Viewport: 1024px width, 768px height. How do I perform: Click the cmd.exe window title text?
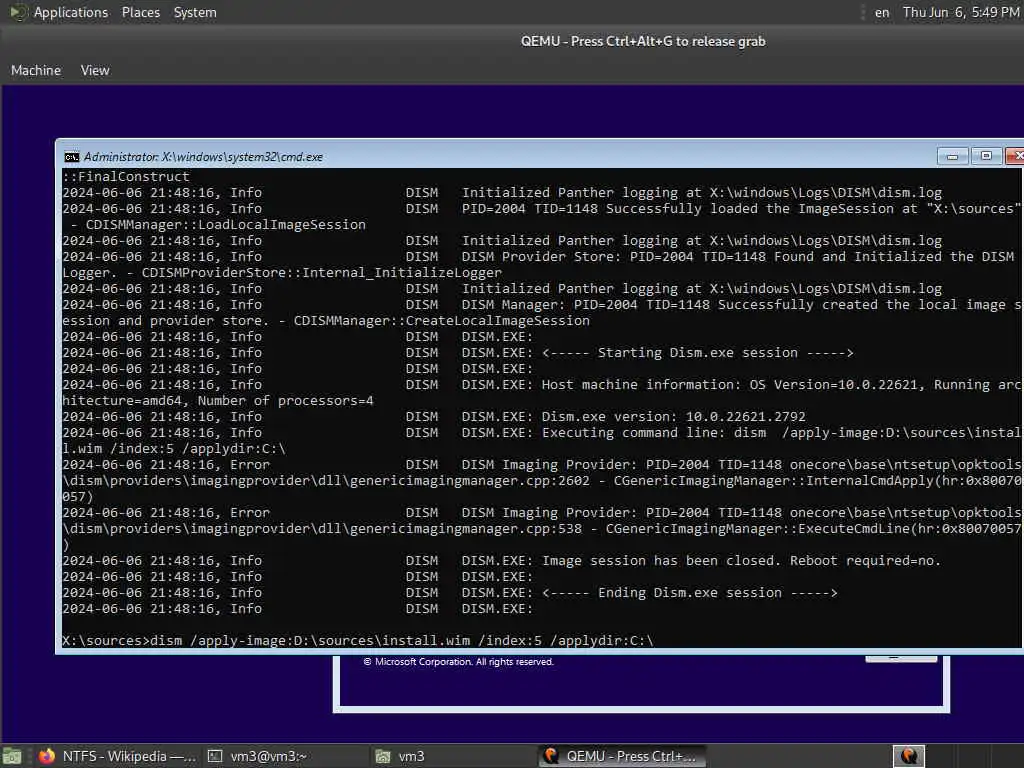[203, 157]
